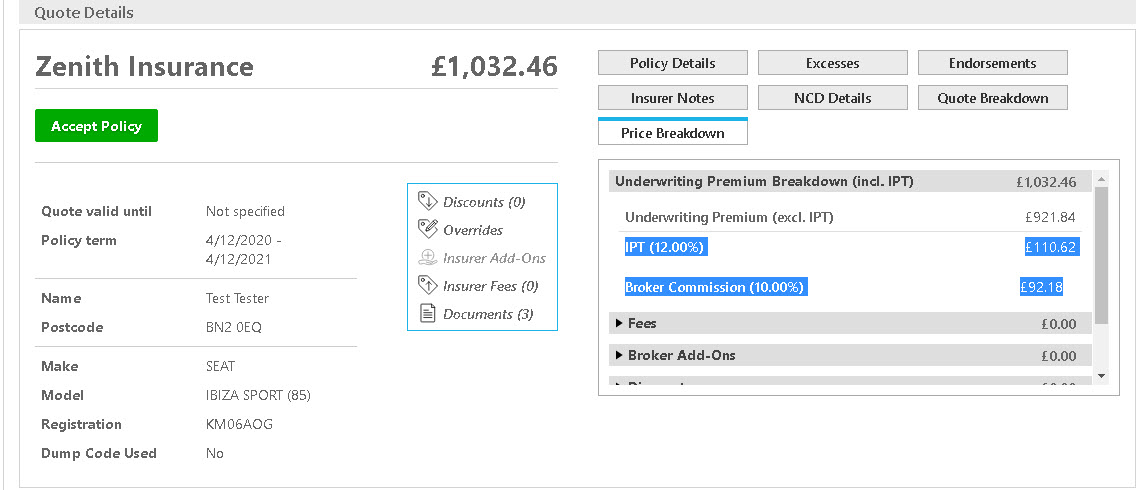The image size is (1144, 490).
Task: Expand the Fees section
Action: [x=850, y=323]
